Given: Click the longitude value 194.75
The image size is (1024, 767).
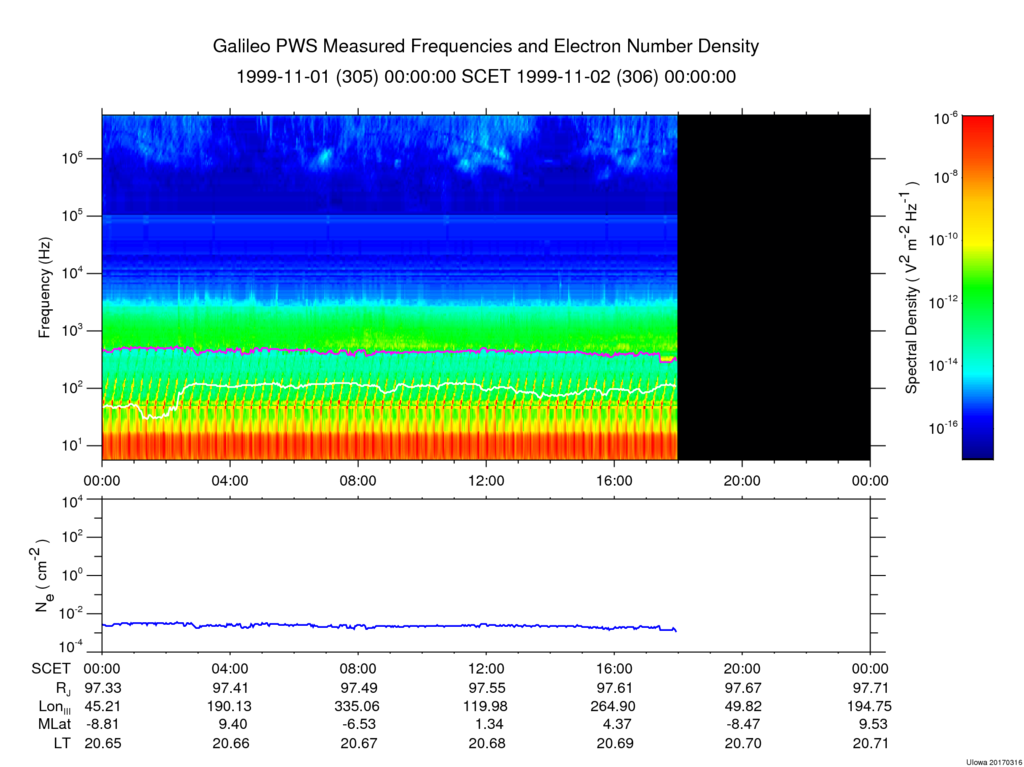Looking at the screenshot, I should click(871, 706).
